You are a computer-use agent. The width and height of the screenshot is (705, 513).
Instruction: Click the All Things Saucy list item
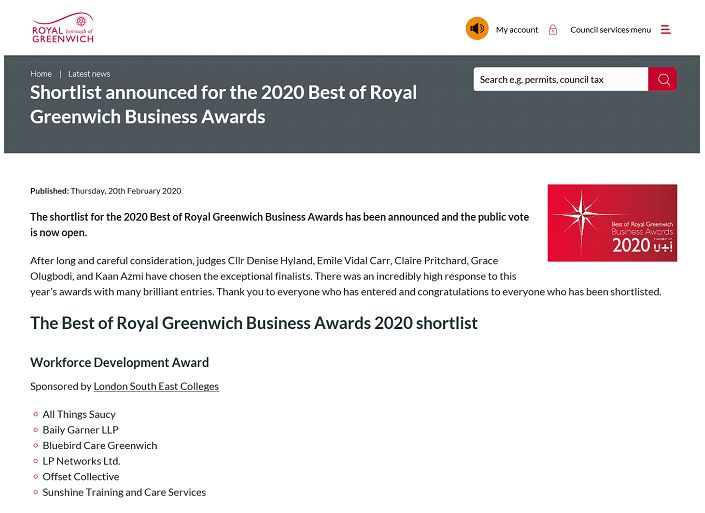(79, 414)
